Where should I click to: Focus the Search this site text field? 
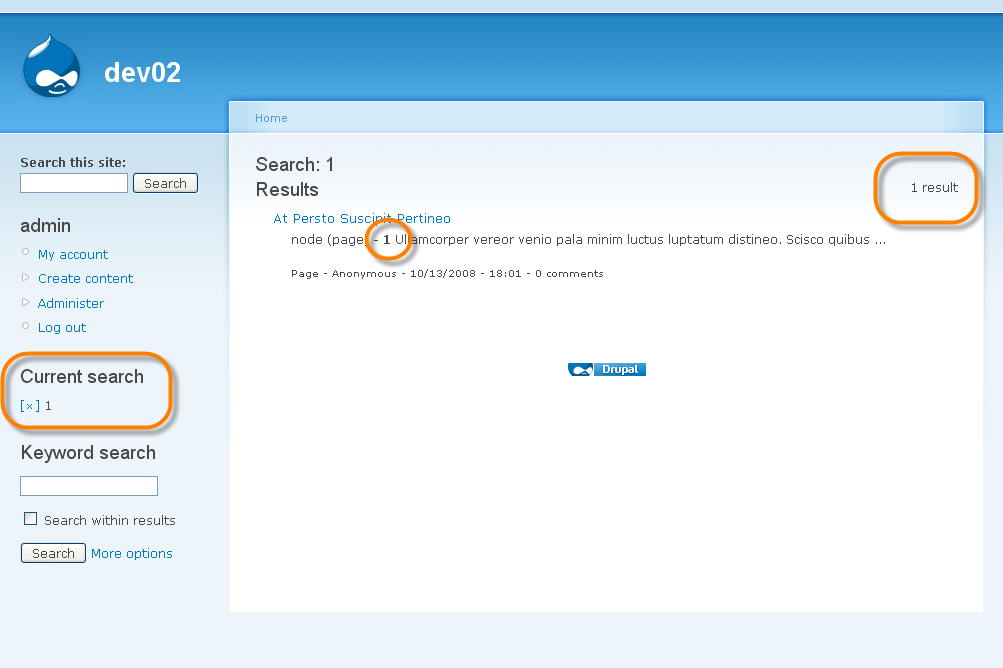(74, 183)
